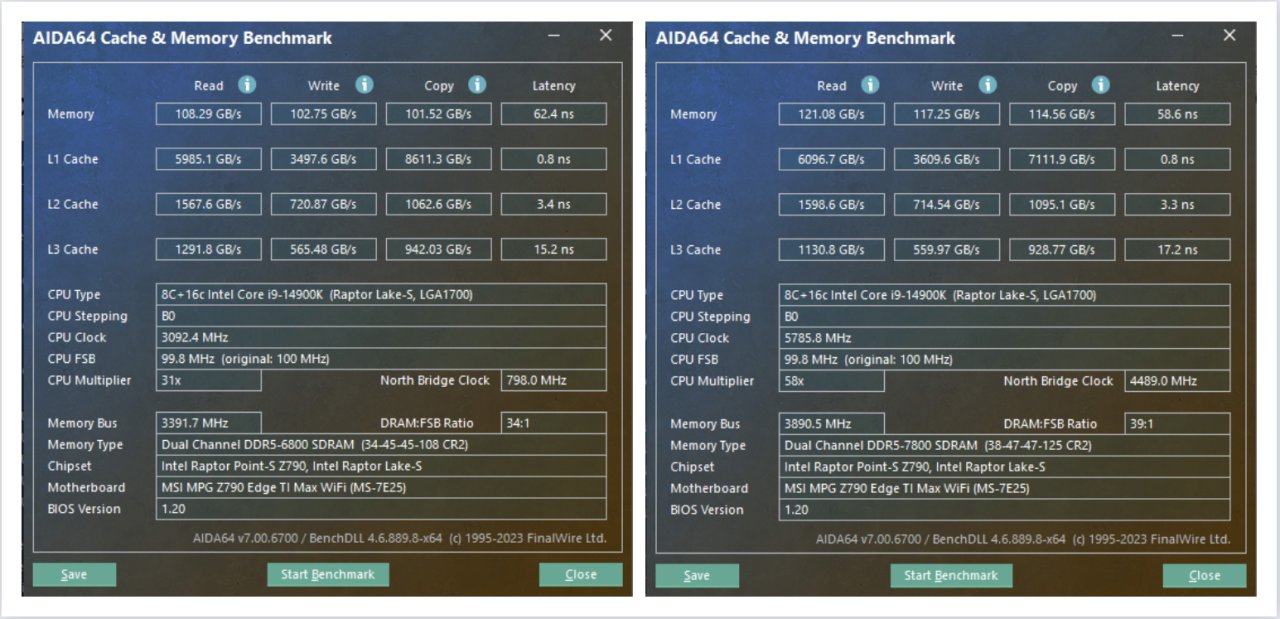Screen dimensions: 1280x619
Task: Close right window with title bar X
Action: point(1230,35)
